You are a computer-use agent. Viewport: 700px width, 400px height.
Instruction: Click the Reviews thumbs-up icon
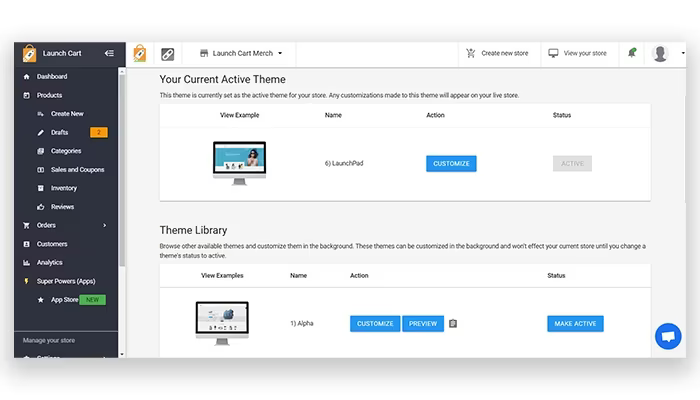pyautogui.click(x=41, y=207)
